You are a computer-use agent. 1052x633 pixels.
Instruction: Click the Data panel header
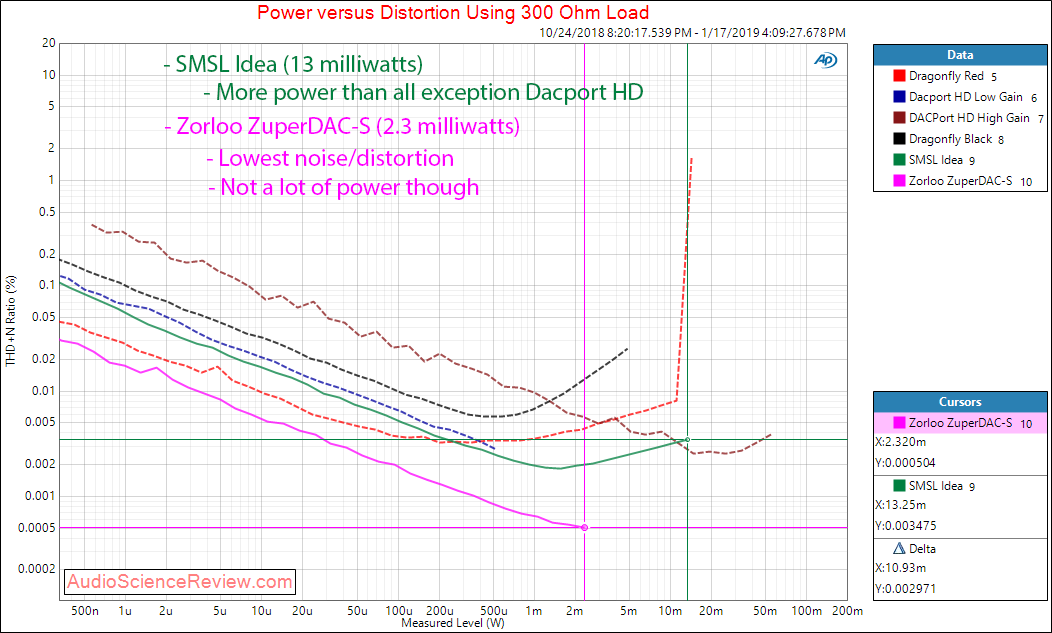point(960,55)
